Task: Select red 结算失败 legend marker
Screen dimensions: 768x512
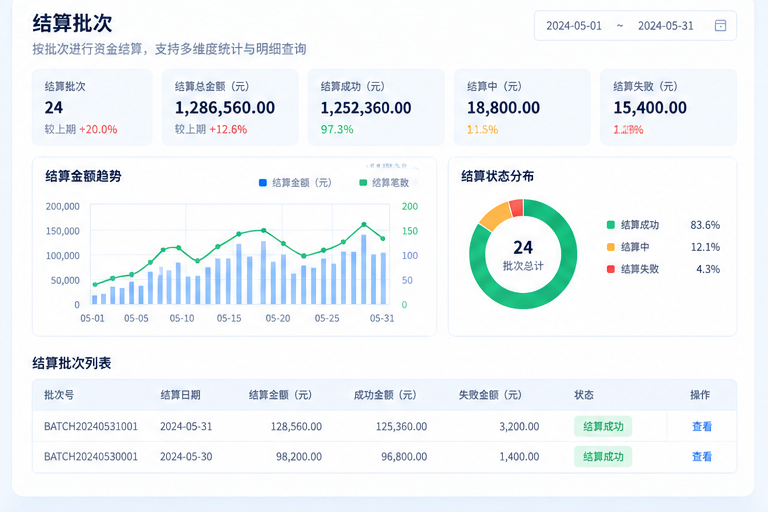Action: point(610,269)
